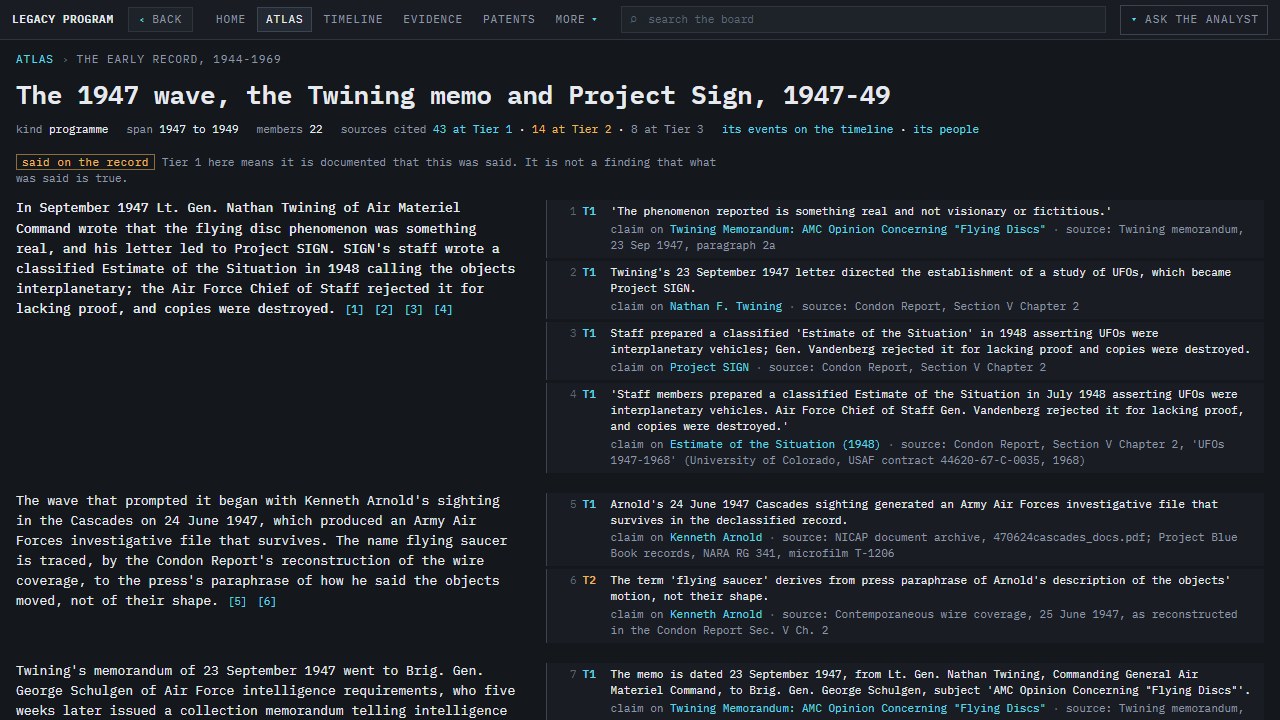Jump to citation [6] in Arnold paragraph
This screenshot has height=720, width=1280.
click(267, 602)
